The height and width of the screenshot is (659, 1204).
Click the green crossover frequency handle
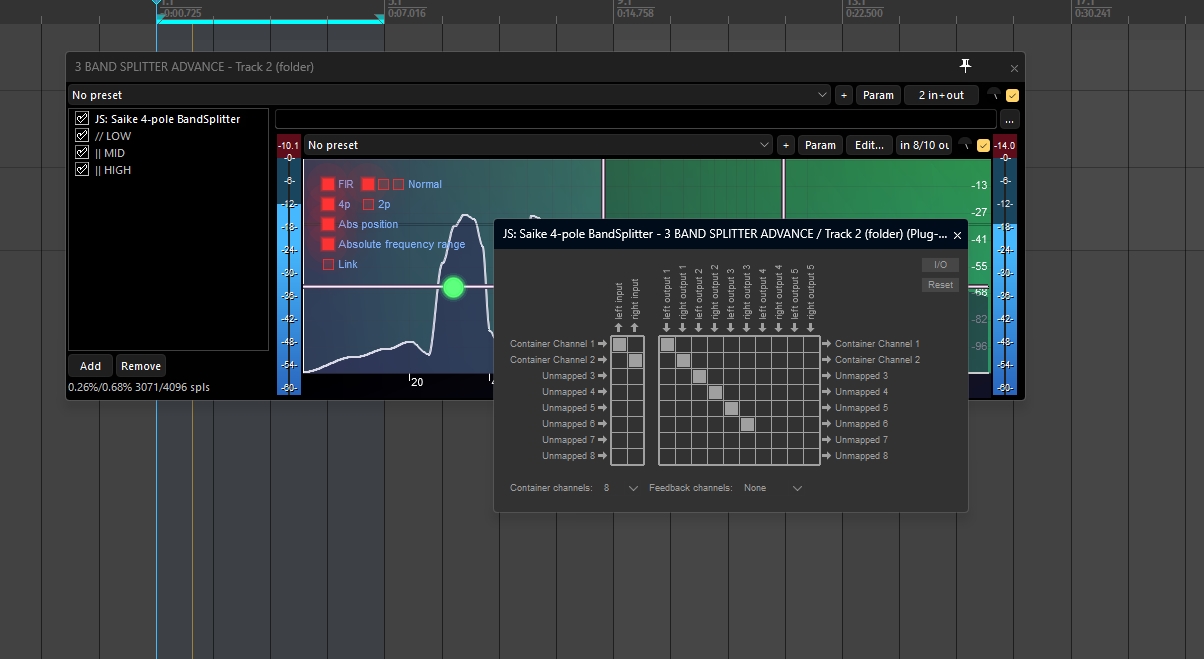[453, 288]
